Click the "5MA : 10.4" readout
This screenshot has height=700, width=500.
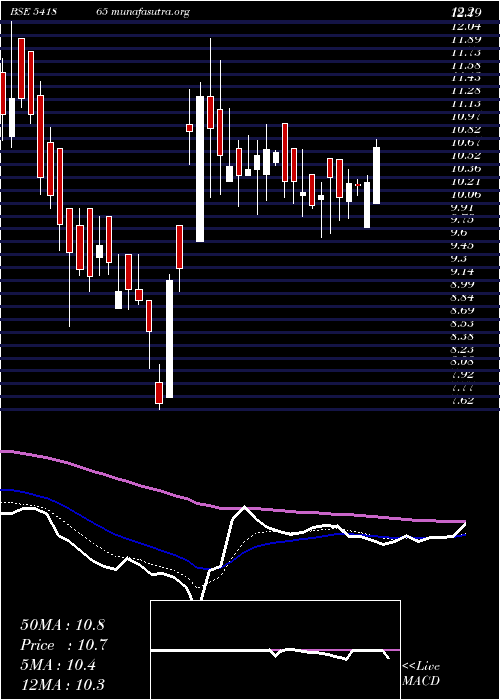58,666
